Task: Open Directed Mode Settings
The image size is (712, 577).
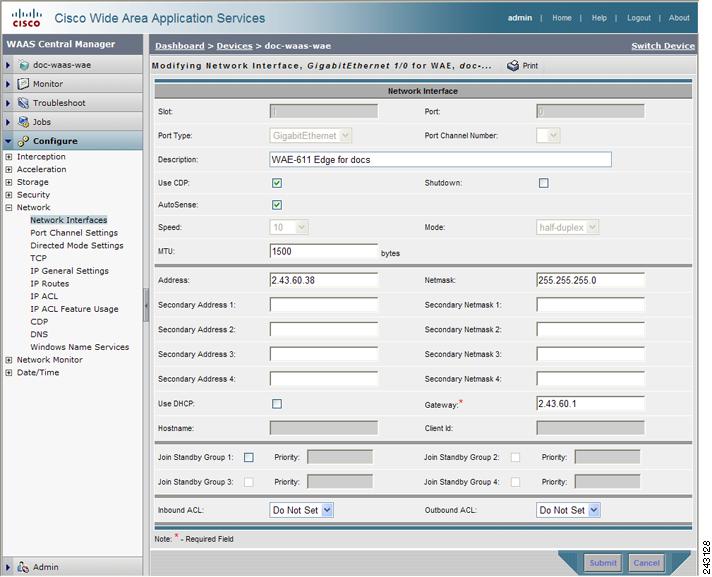Action: coord(77,246)
